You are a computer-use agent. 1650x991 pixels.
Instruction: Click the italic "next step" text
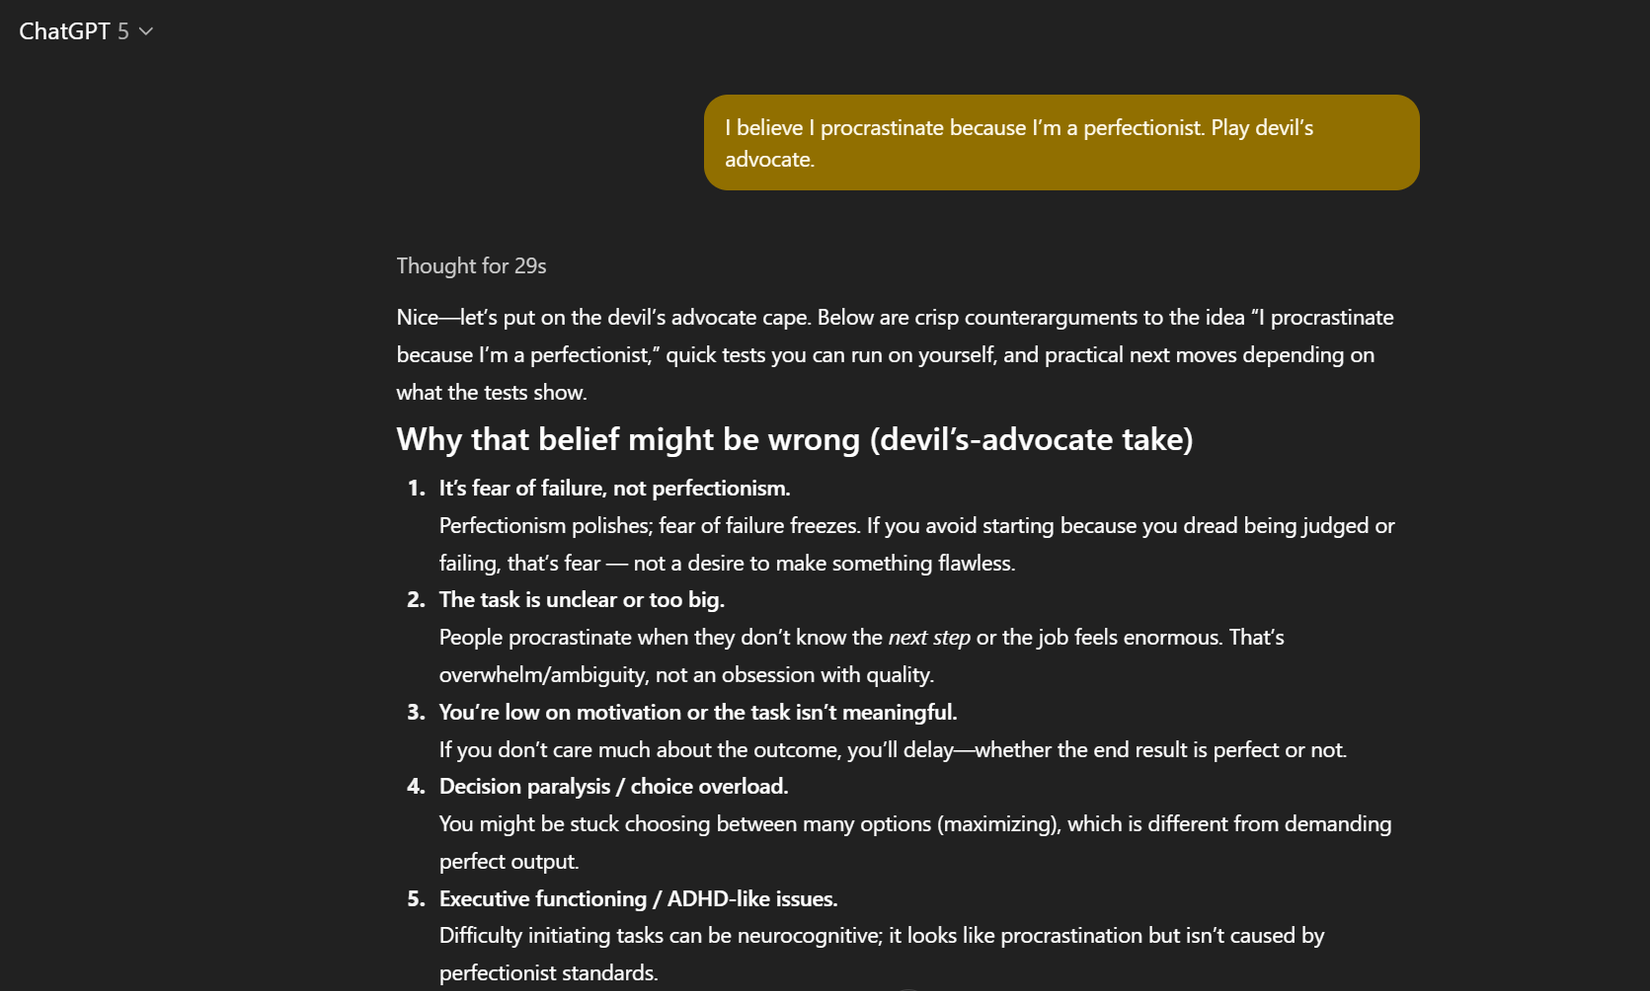[x=929, y=638]
